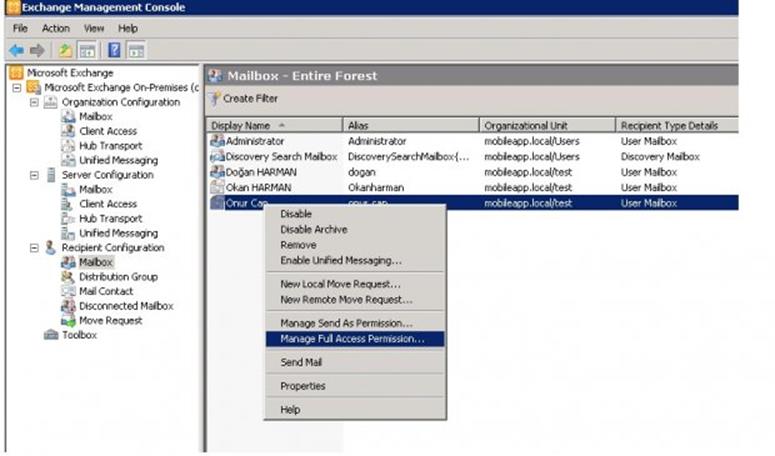Select Mailbox under Server Configuration

pos(96,189)
